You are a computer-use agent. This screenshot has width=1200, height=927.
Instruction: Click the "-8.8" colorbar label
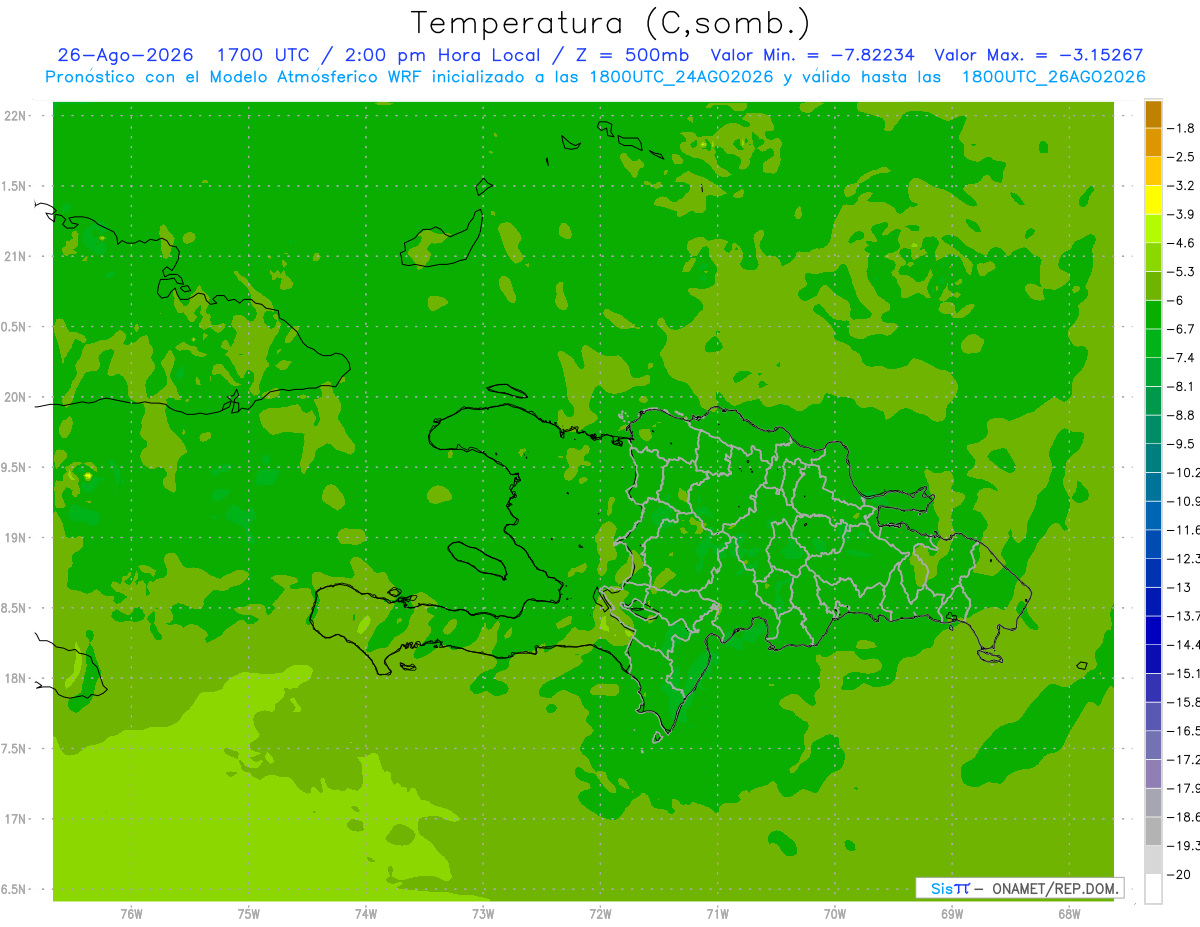(1180, 415)
